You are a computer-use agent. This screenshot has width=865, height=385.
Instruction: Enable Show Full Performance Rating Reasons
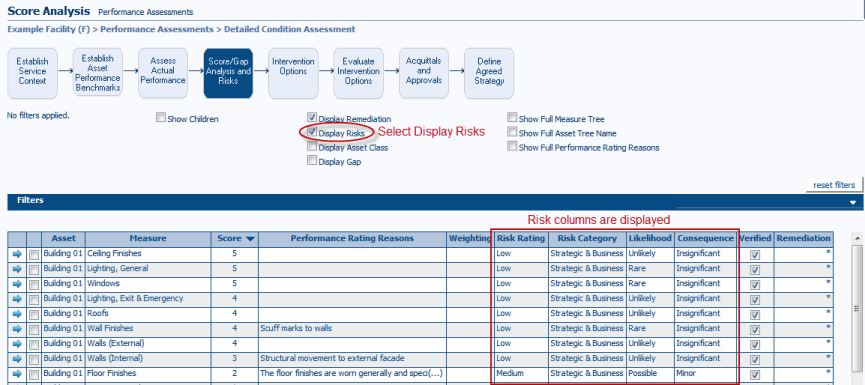click(512, 147)
